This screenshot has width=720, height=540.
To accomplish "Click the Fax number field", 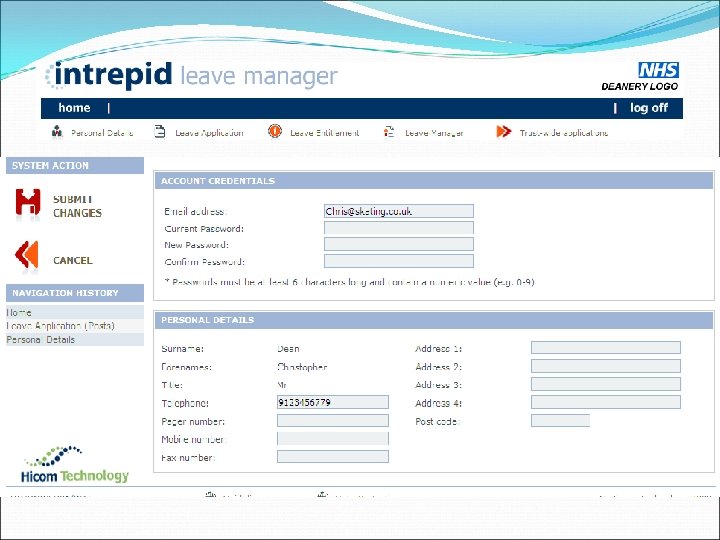I will point(333,456).
